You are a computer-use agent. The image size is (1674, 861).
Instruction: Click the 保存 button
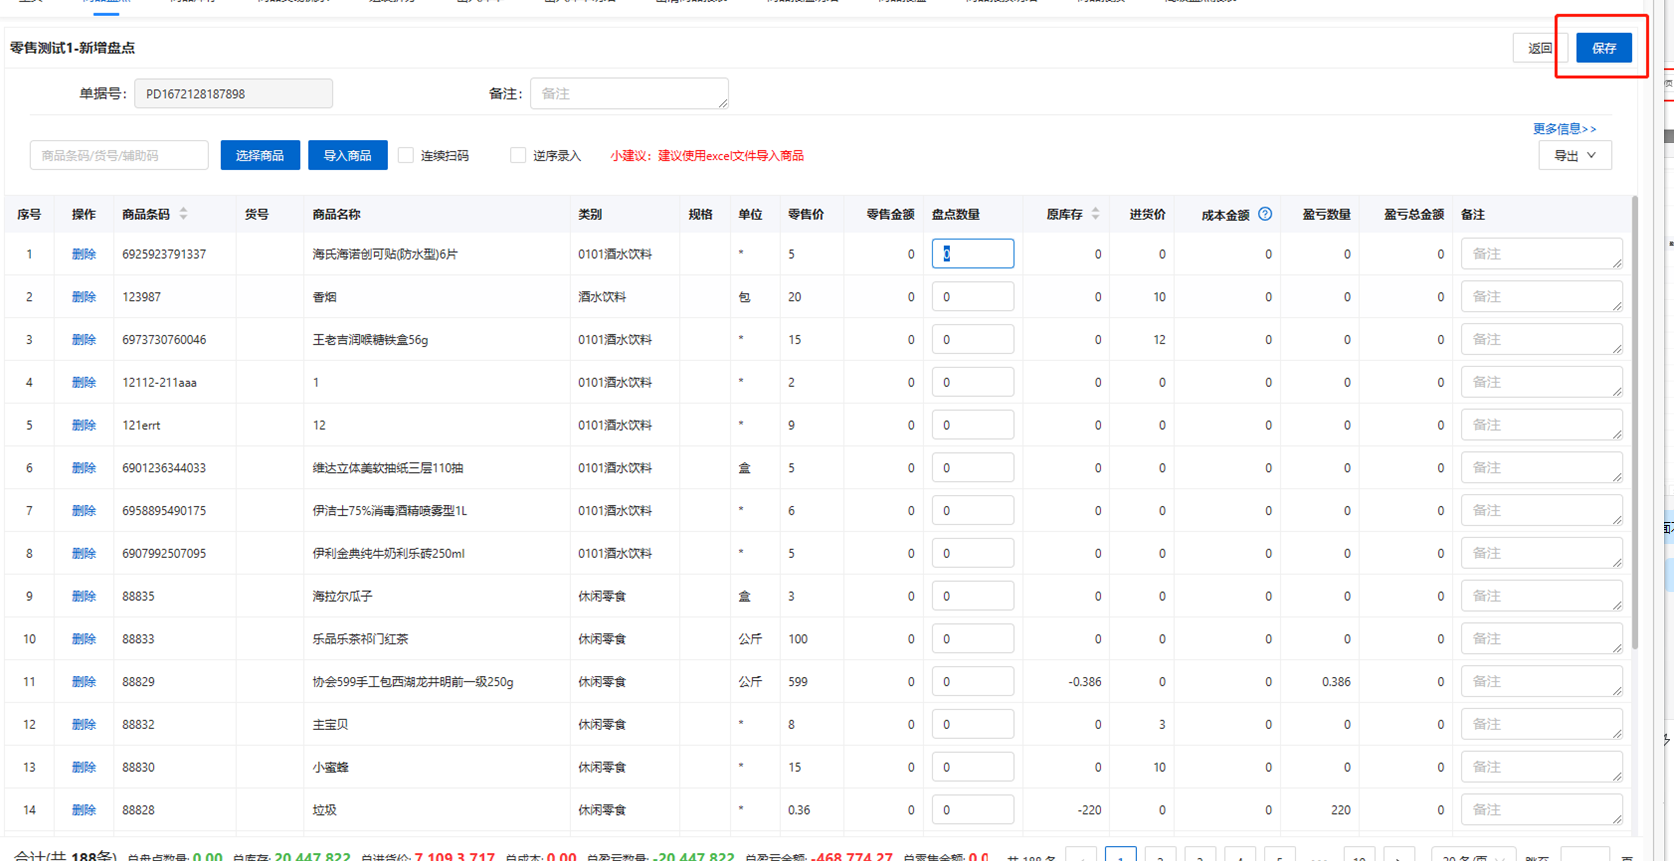point(1604,48)
